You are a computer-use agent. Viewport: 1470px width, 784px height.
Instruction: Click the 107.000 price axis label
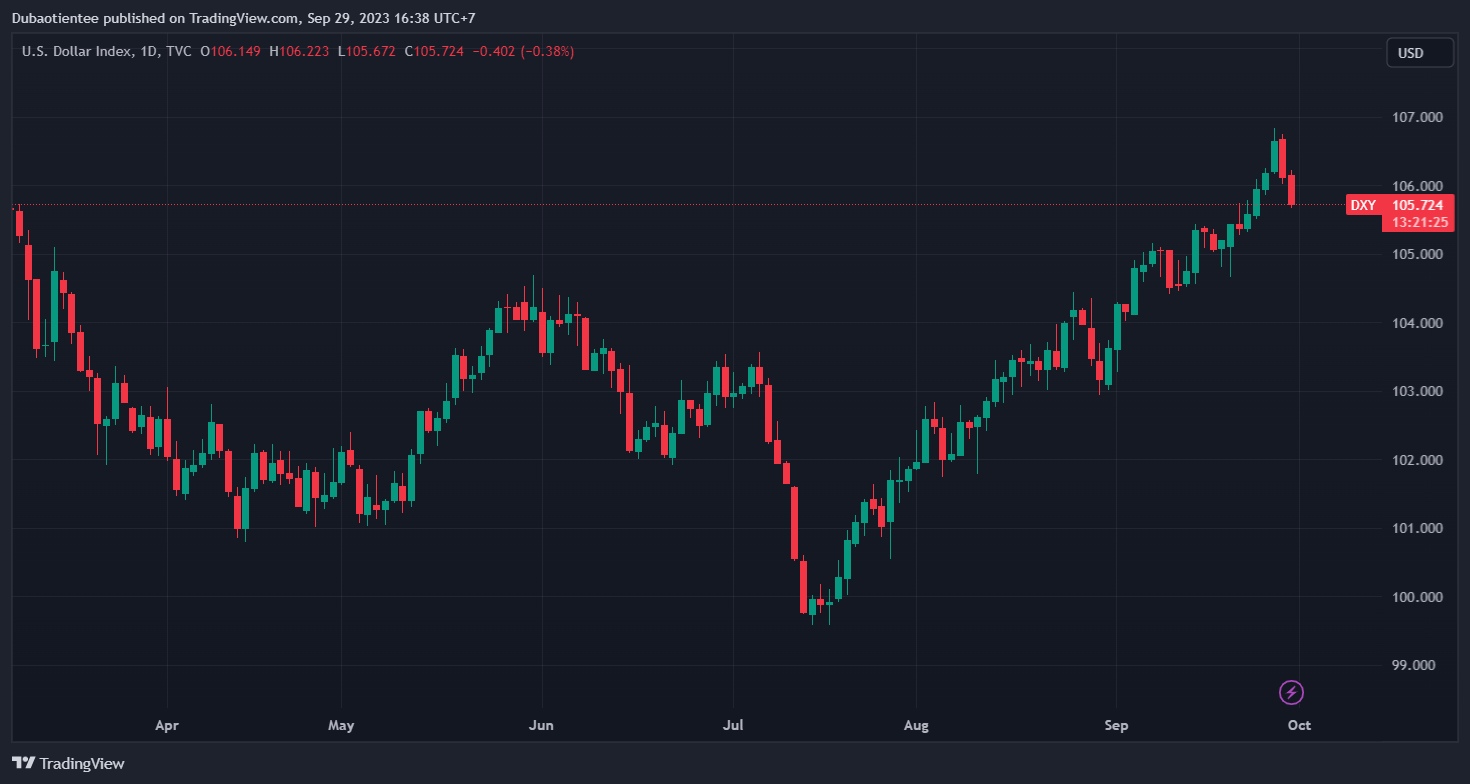point(1417,117)
